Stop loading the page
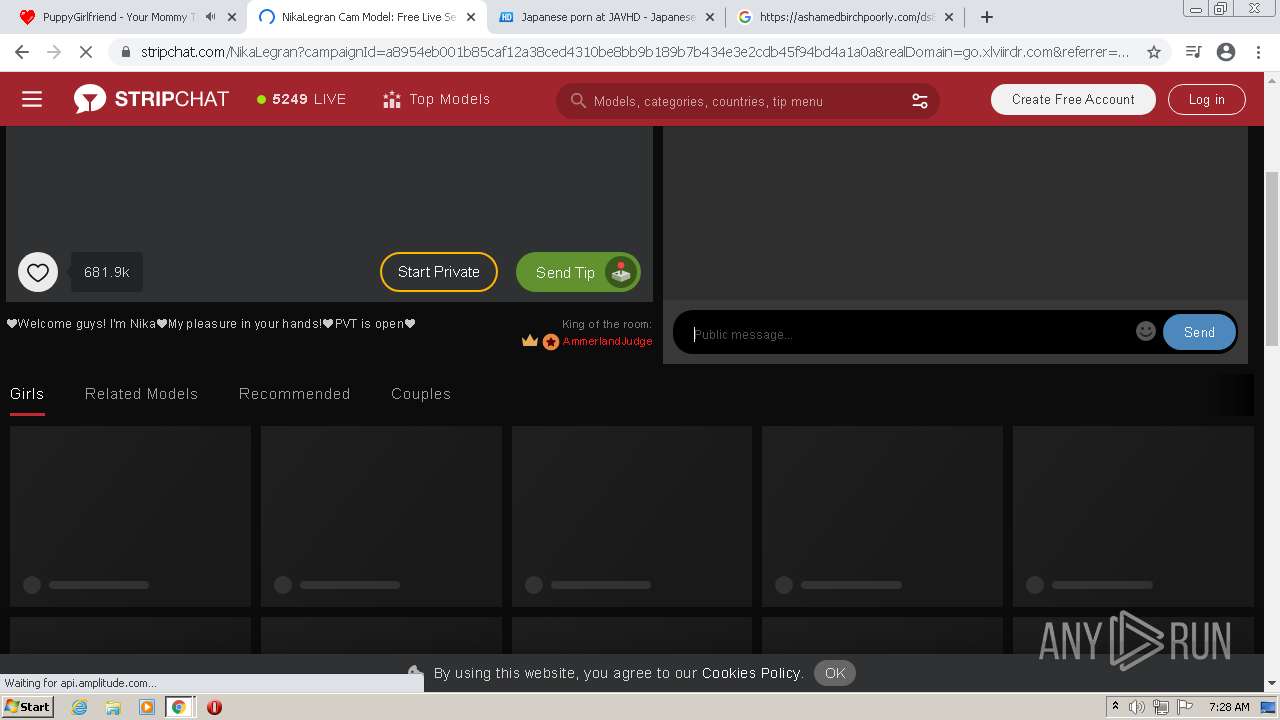The width and height of the screenshot is (1280, 720). coord(86,52)
